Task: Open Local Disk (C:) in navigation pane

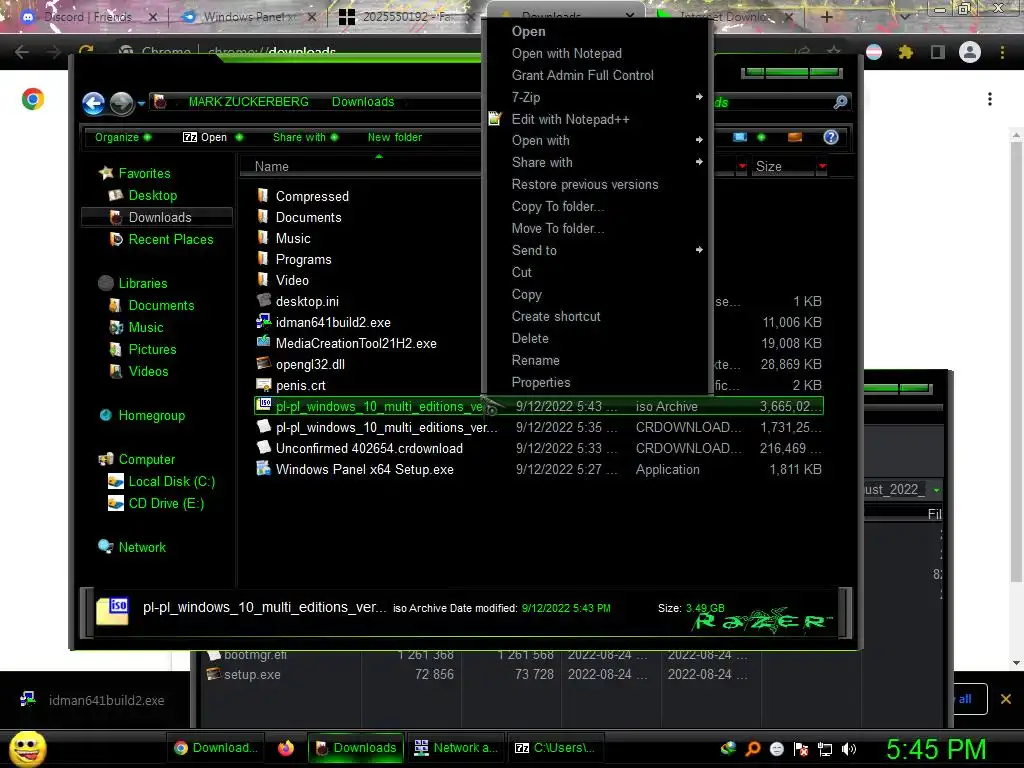Action: click(x=162, y=481)
